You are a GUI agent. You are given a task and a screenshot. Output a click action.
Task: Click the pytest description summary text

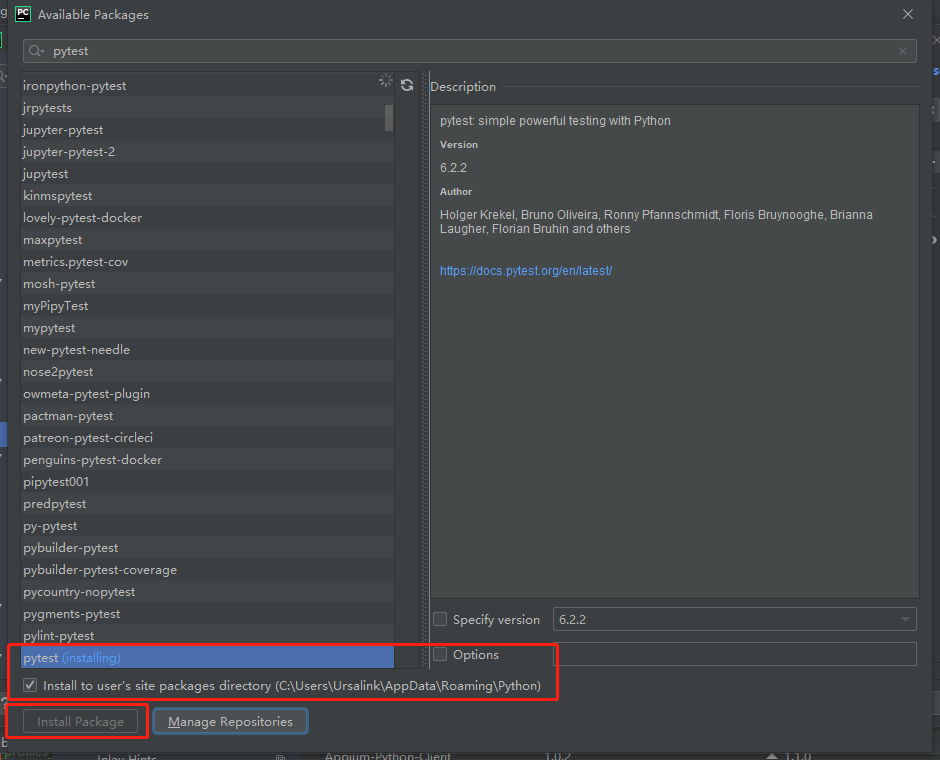(x=555, y=120)
